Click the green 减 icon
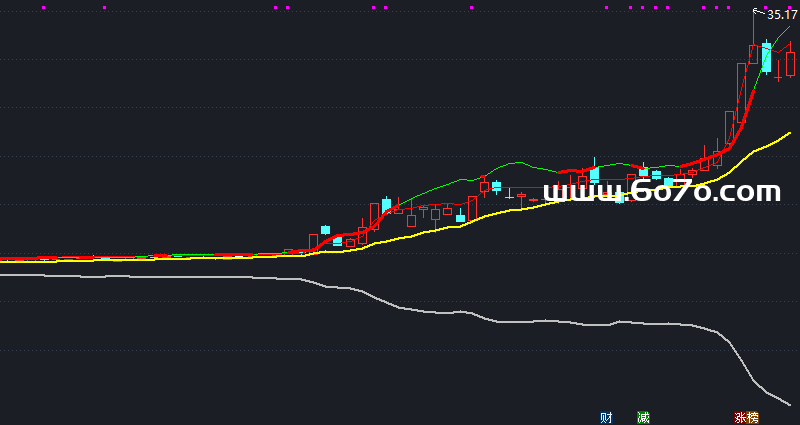 [x=643, y=417]
